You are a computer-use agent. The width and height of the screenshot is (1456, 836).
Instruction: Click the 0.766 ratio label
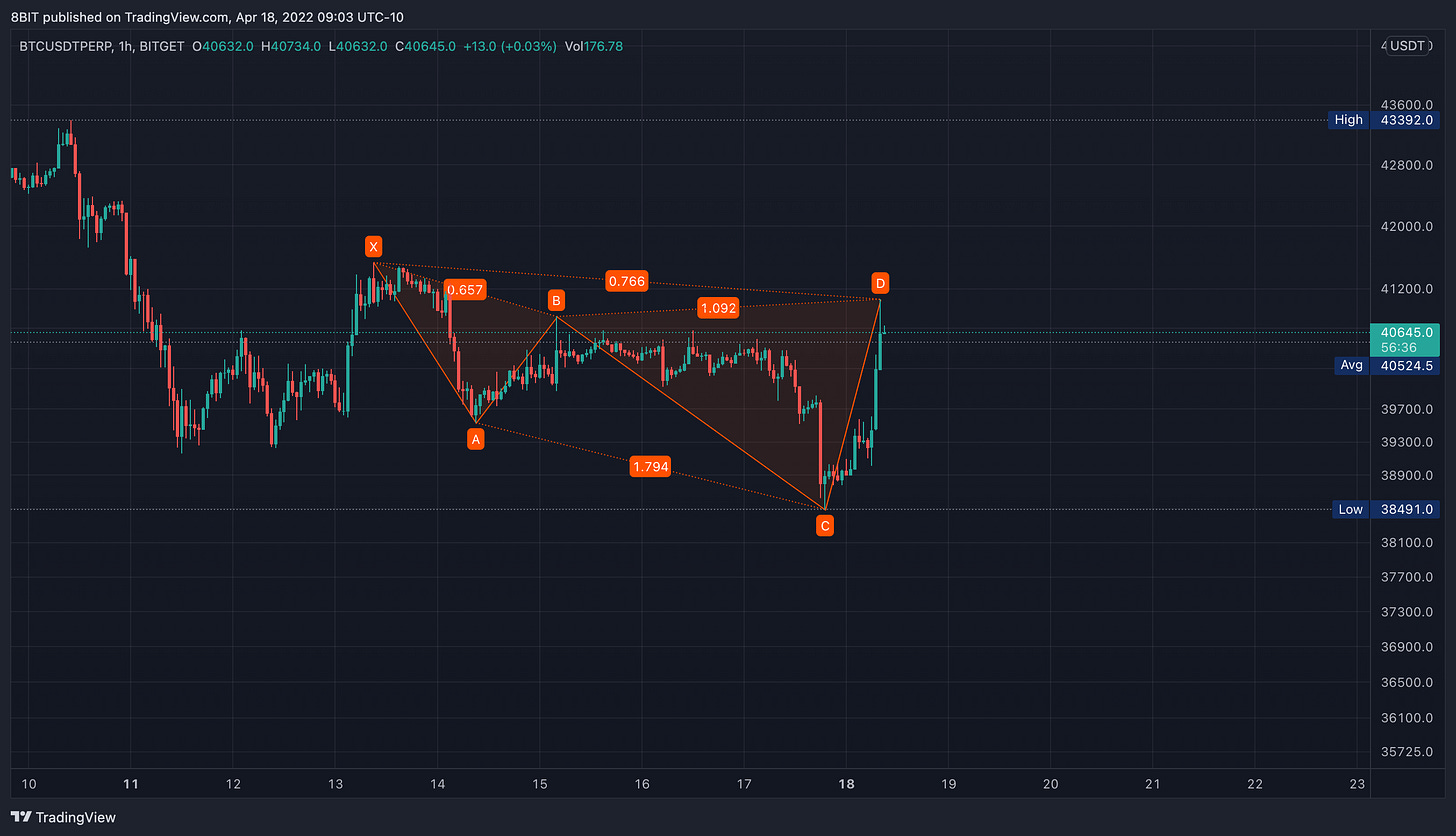pyautogui.click(x=626, y=282)
